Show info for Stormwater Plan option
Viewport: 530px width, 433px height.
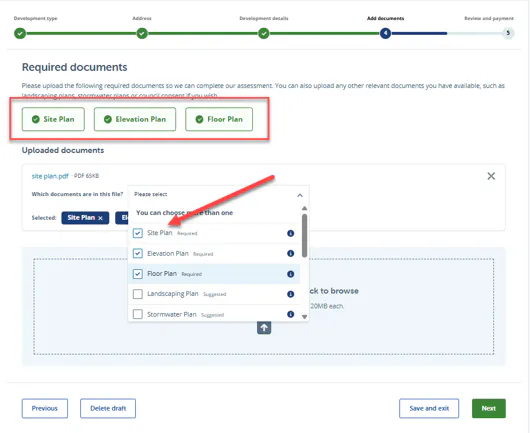[x=290, y=314]
